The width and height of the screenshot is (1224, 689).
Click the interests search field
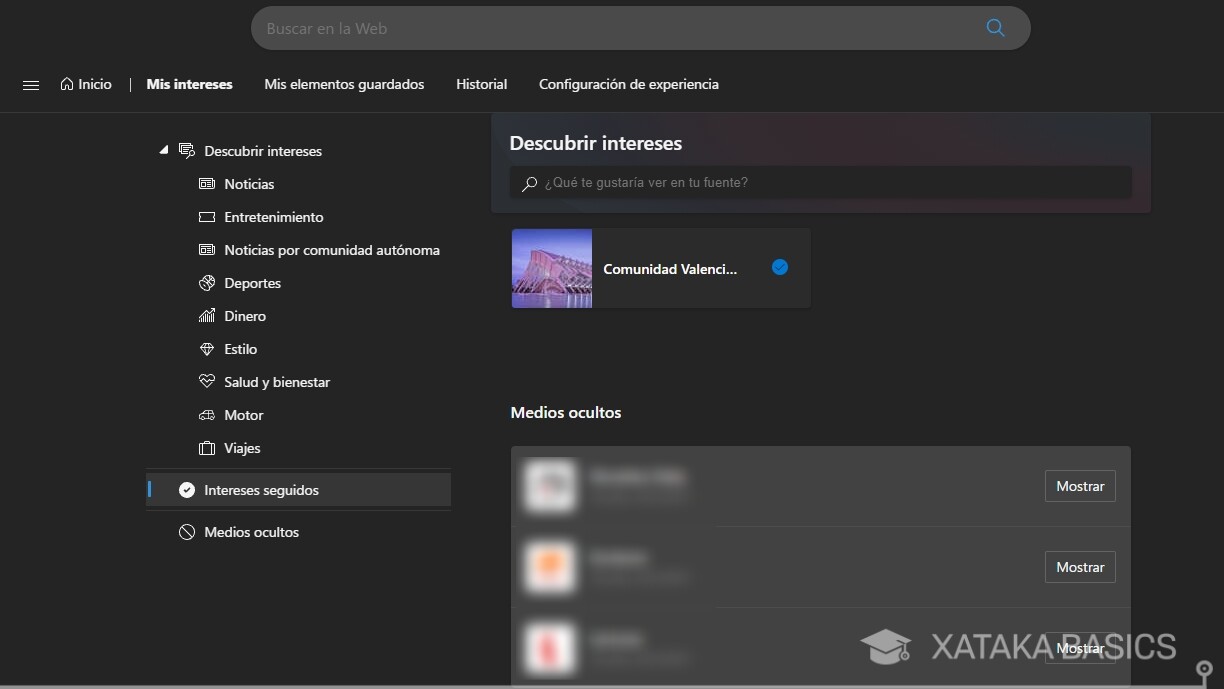pyautogui.click(x=820, y=182)
